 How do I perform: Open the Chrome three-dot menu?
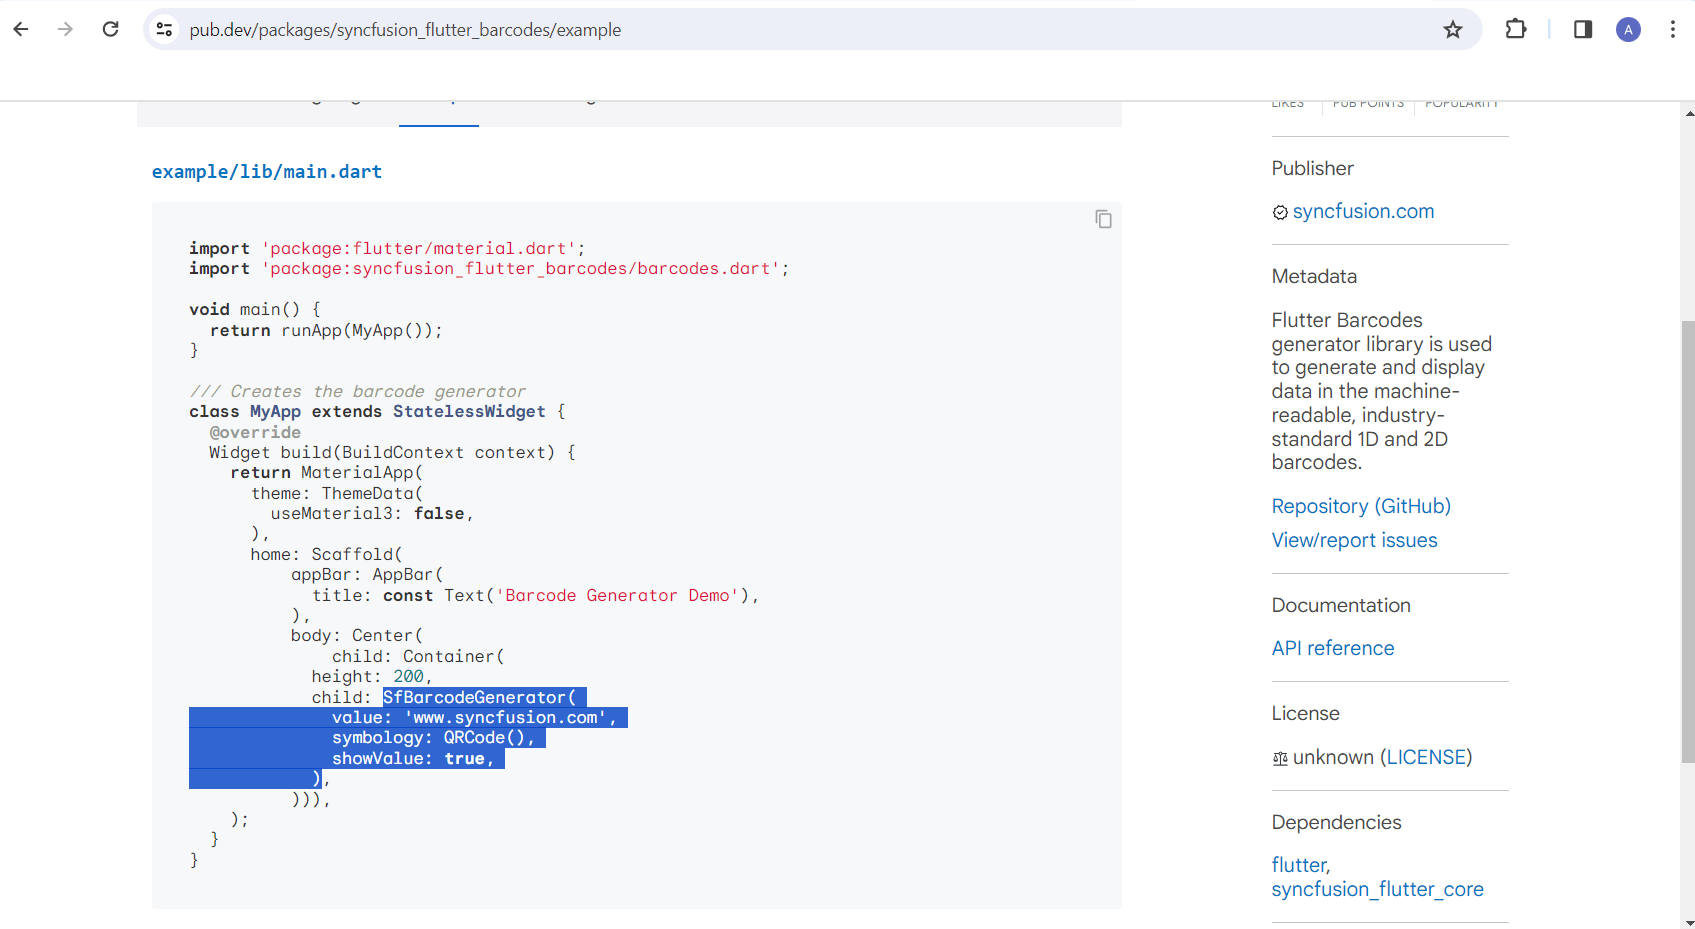point(1673,29)
